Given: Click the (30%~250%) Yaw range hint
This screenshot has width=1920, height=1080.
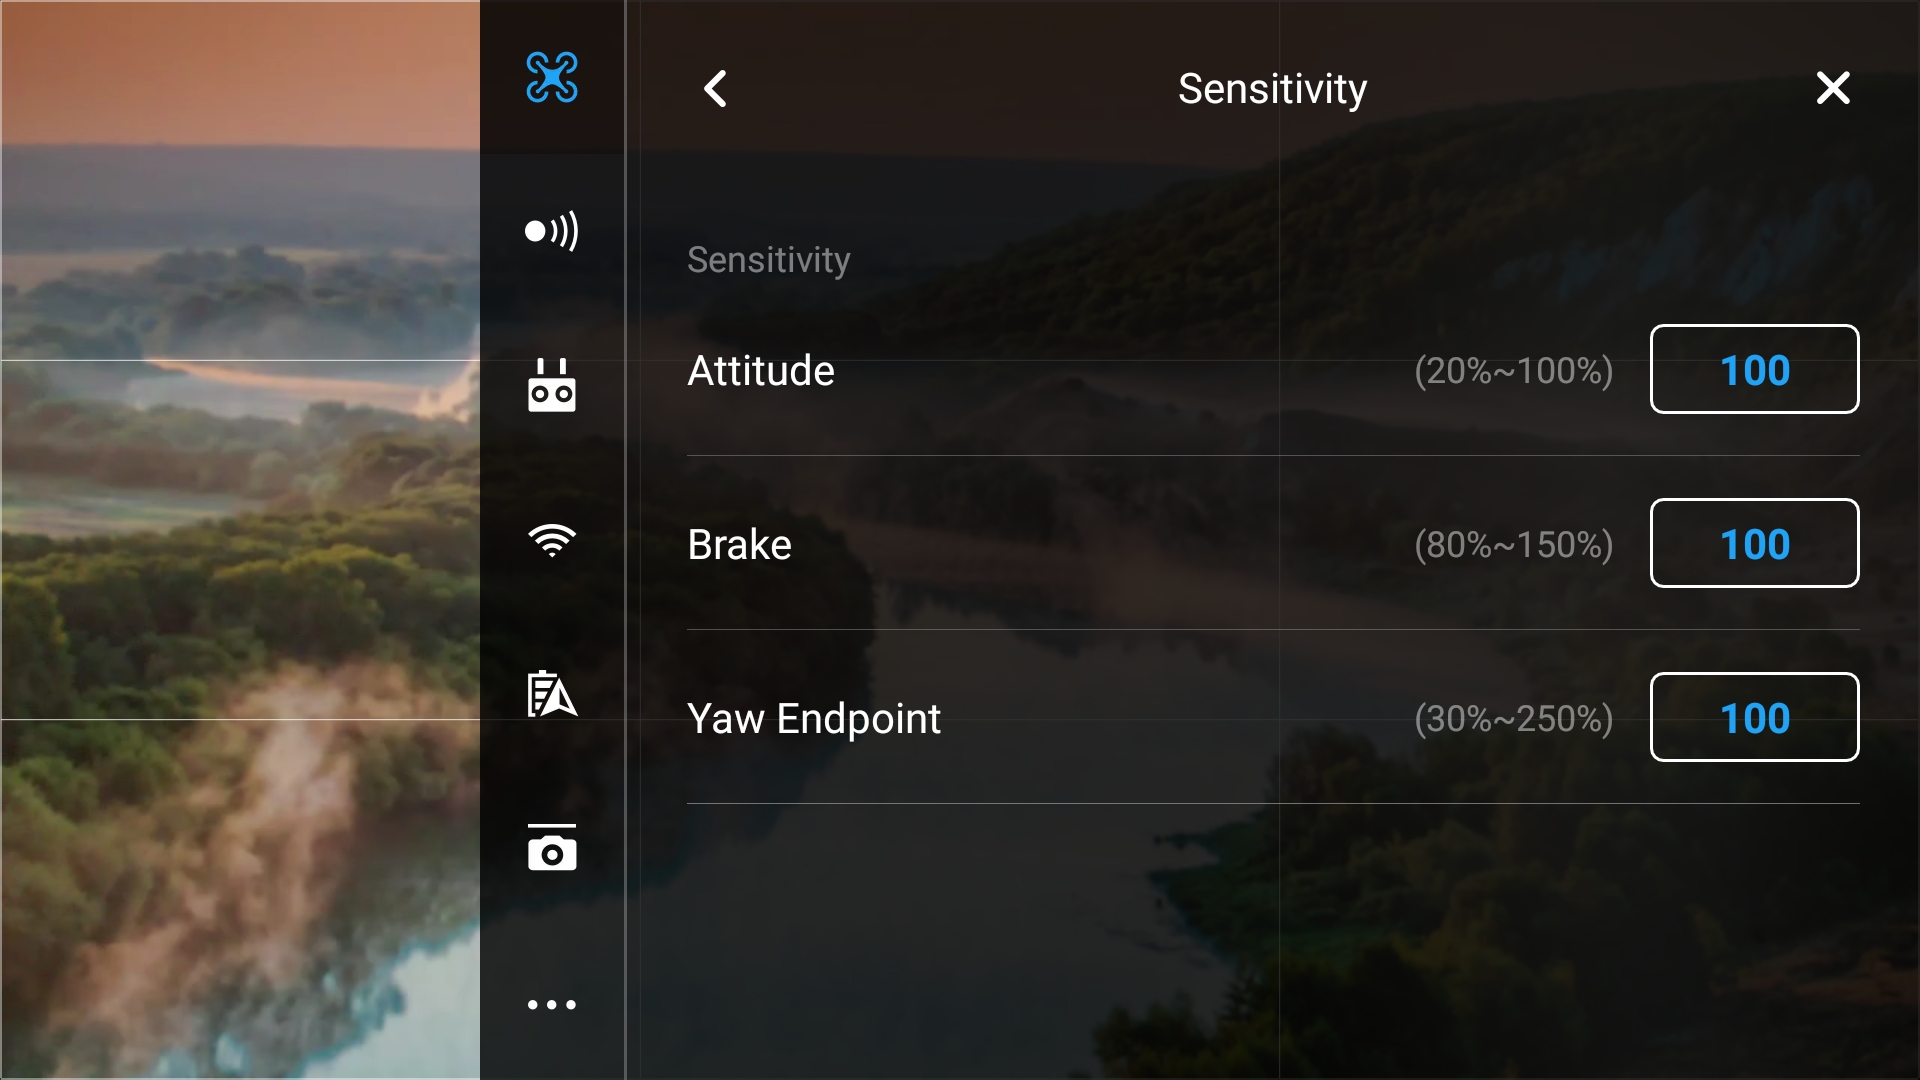Looking at the screenshot, I should (x=1513, y=719).
